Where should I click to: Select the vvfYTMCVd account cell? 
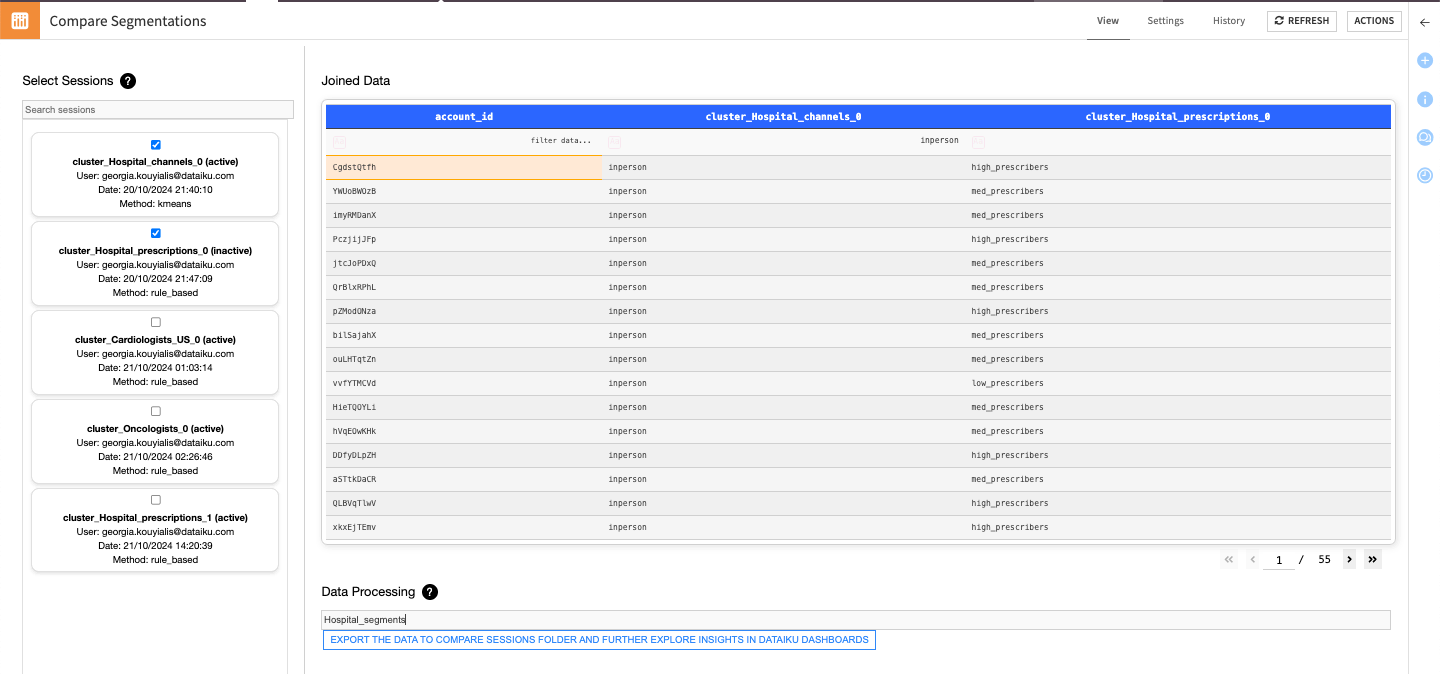point(464,384)
